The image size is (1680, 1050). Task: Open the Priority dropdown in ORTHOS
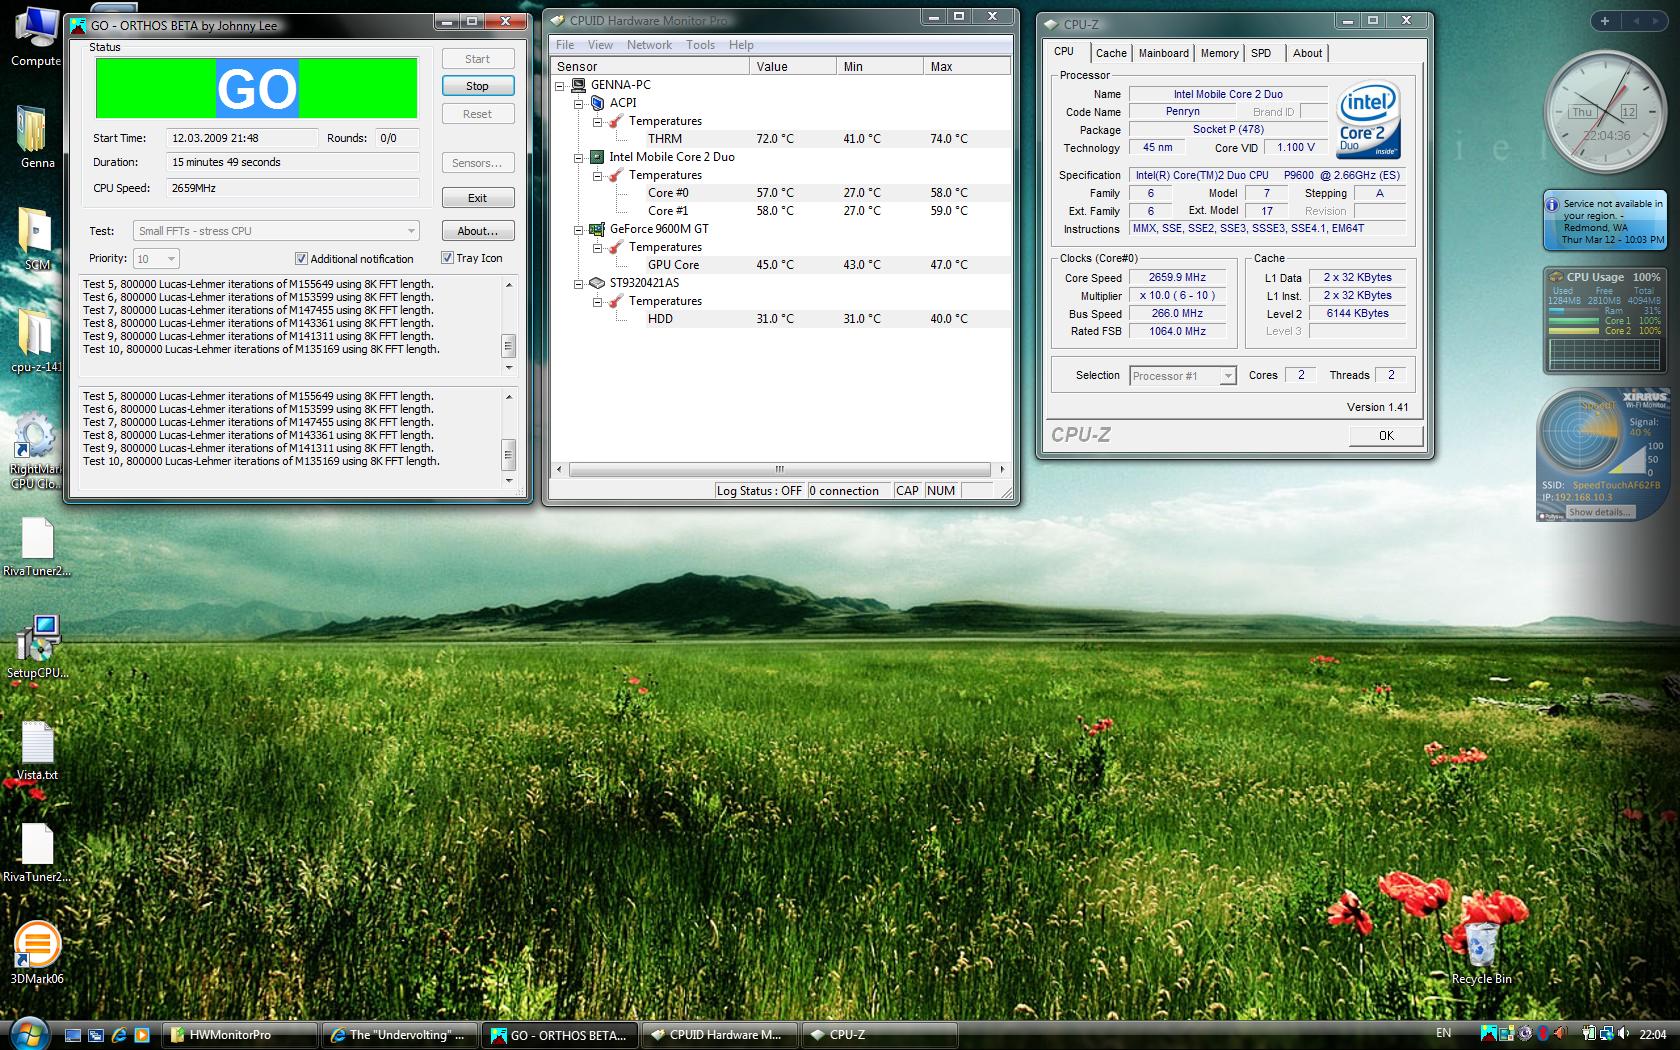(x=157, y=259)
